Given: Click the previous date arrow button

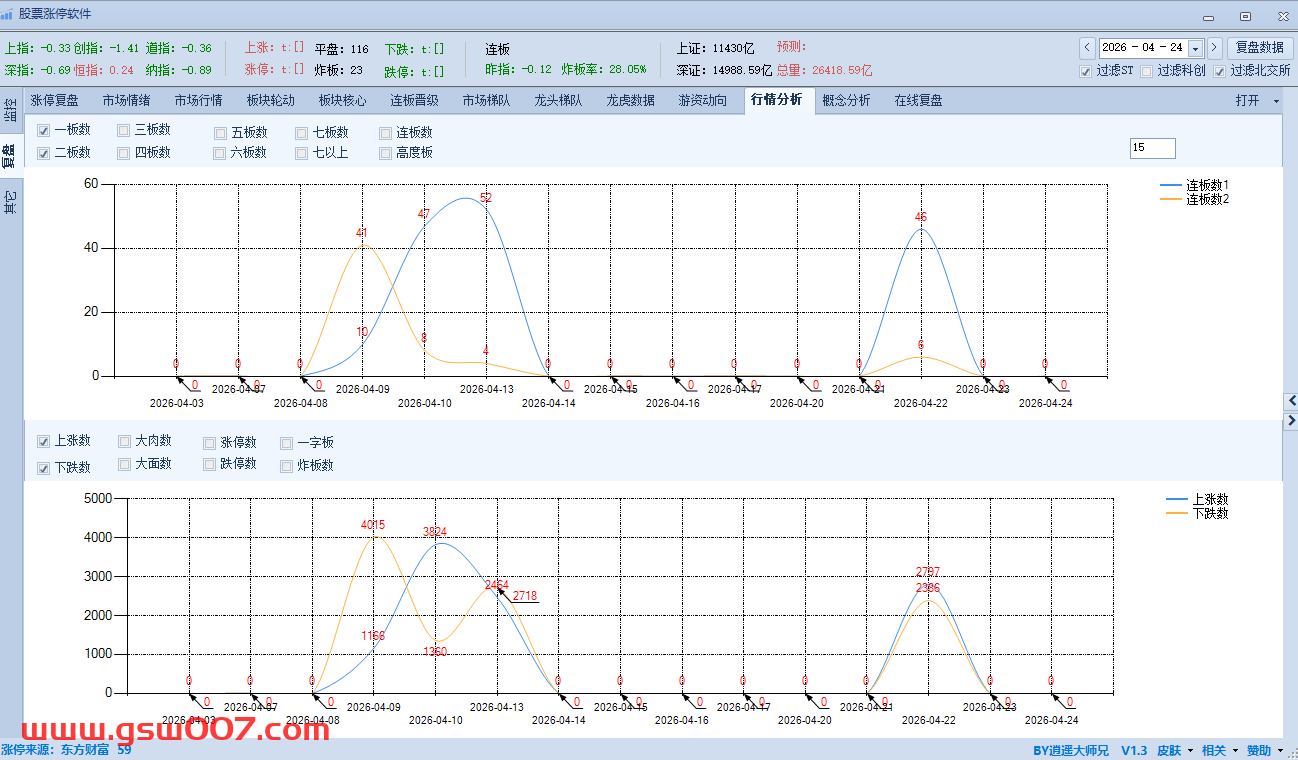Looking at the screenshot, I should click(1087, 48).
